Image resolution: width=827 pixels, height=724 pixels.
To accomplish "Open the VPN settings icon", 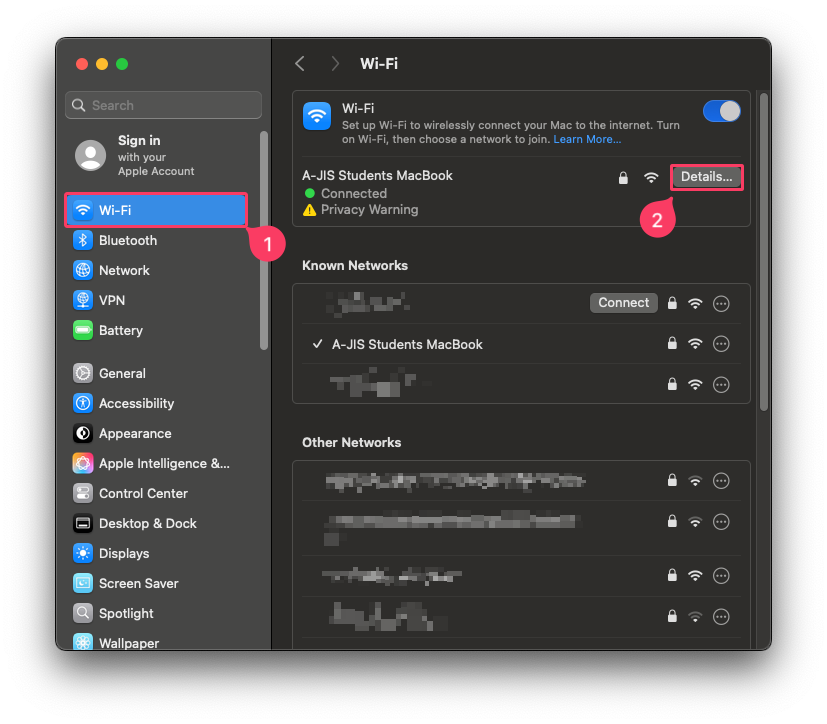I will [x=83, y=300].
